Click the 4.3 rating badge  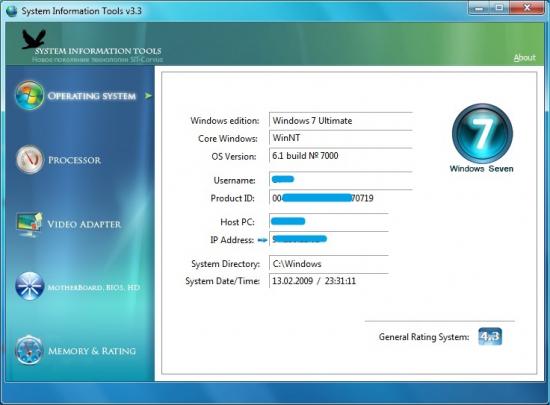(490, 337)
